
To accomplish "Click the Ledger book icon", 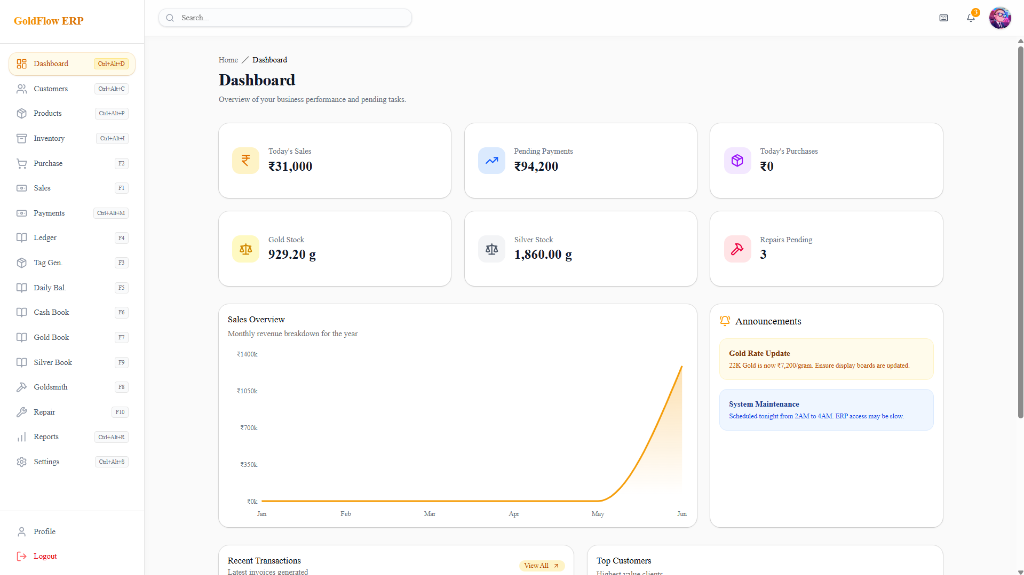I will click(22, 238).
